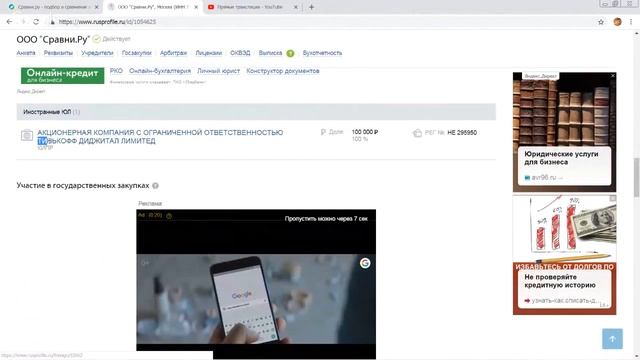This screenshot has width=640, height=360.
Task: Open the Конструктор документов link
Action: 283,71
